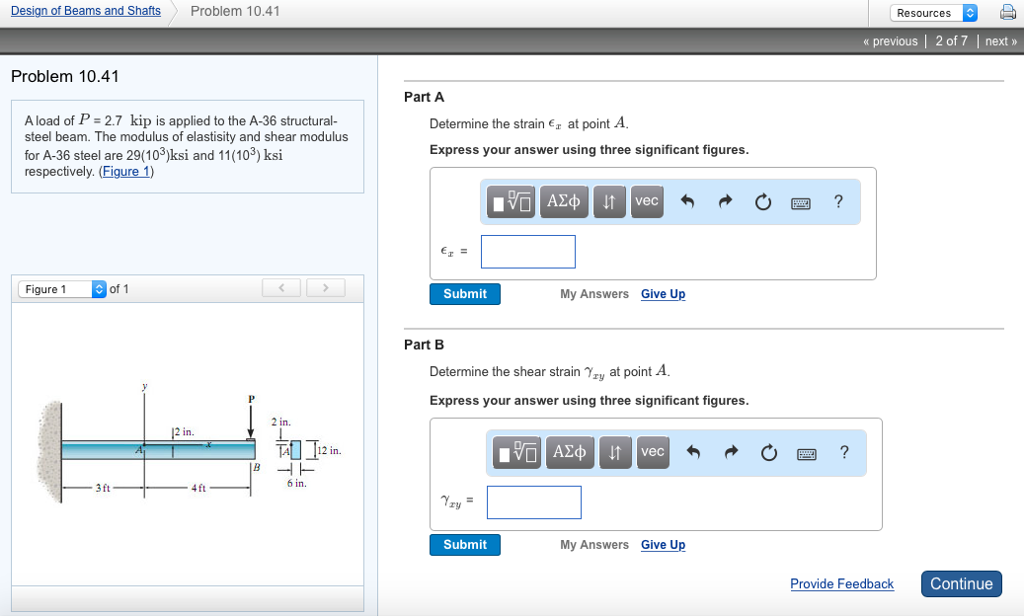Reset the Part A answer editor
This screenshot has width=1024, height=616.
(763, 202)
